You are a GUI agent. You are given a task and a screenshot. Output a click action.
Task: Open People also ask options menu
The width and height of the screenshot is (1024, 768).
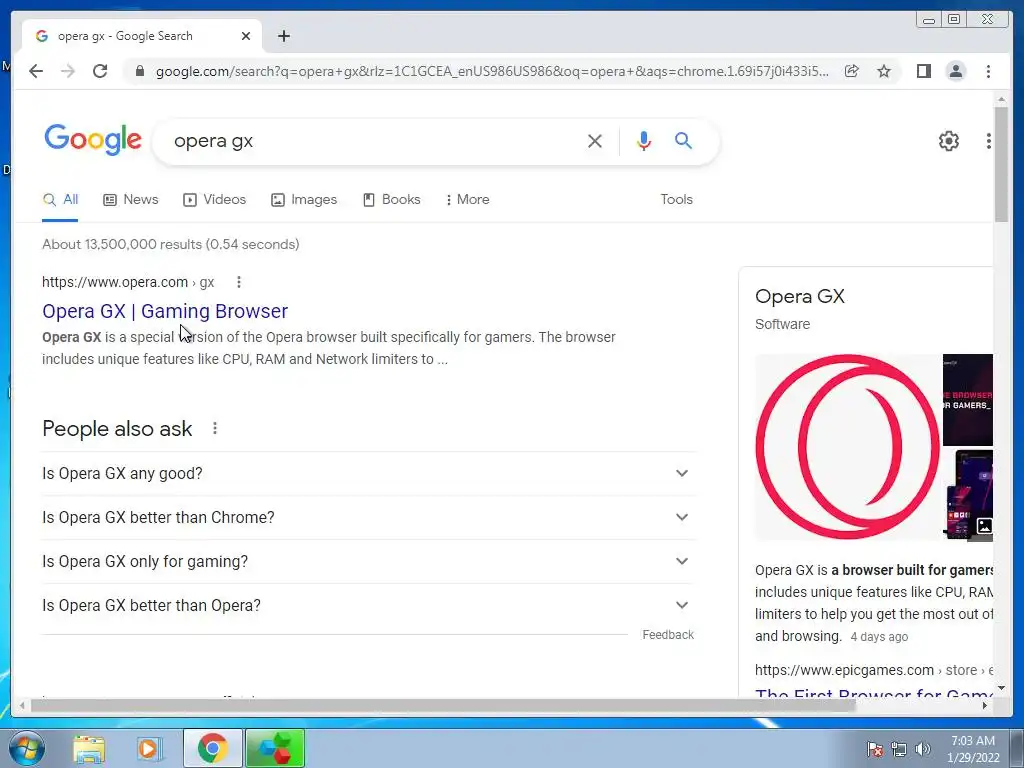(x=215, y=428)
